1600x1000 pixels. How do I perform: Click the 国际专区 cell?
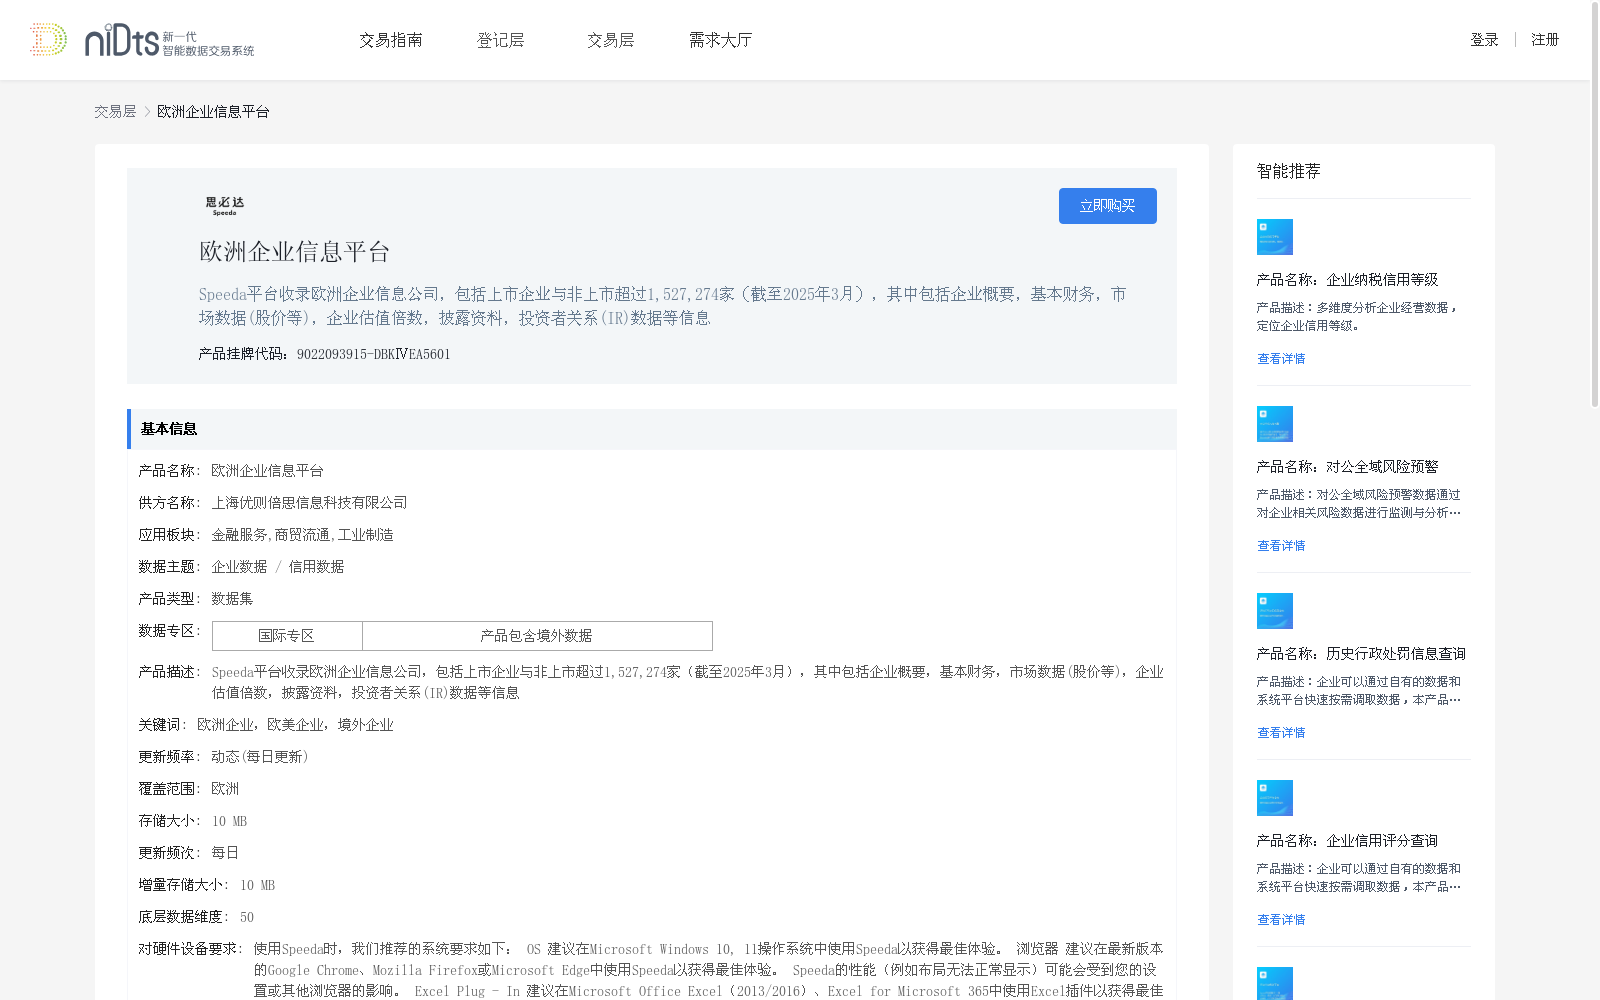287,636
